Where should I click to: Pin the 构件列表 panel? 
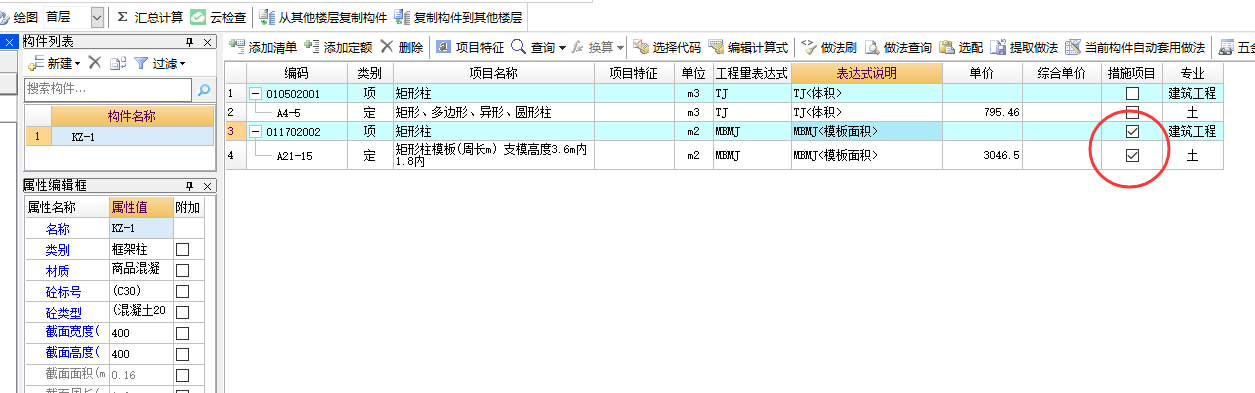pos(189,42)
